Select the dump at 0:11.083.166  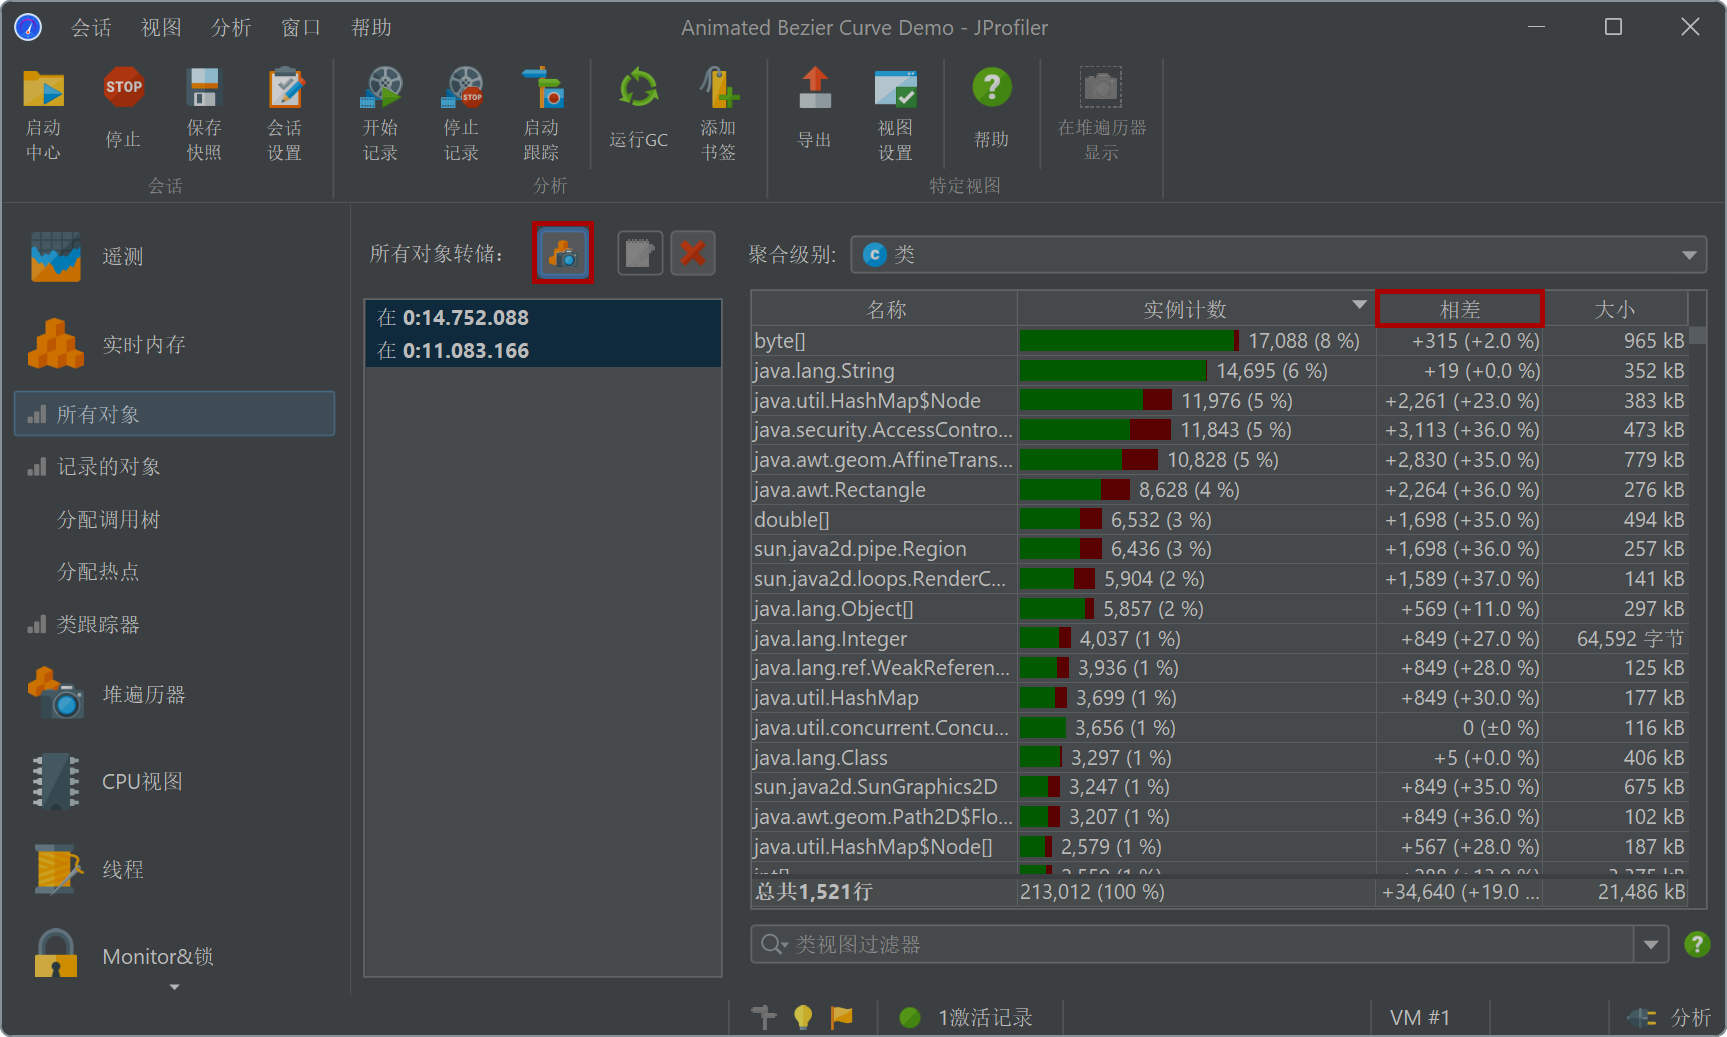point(543,350)
